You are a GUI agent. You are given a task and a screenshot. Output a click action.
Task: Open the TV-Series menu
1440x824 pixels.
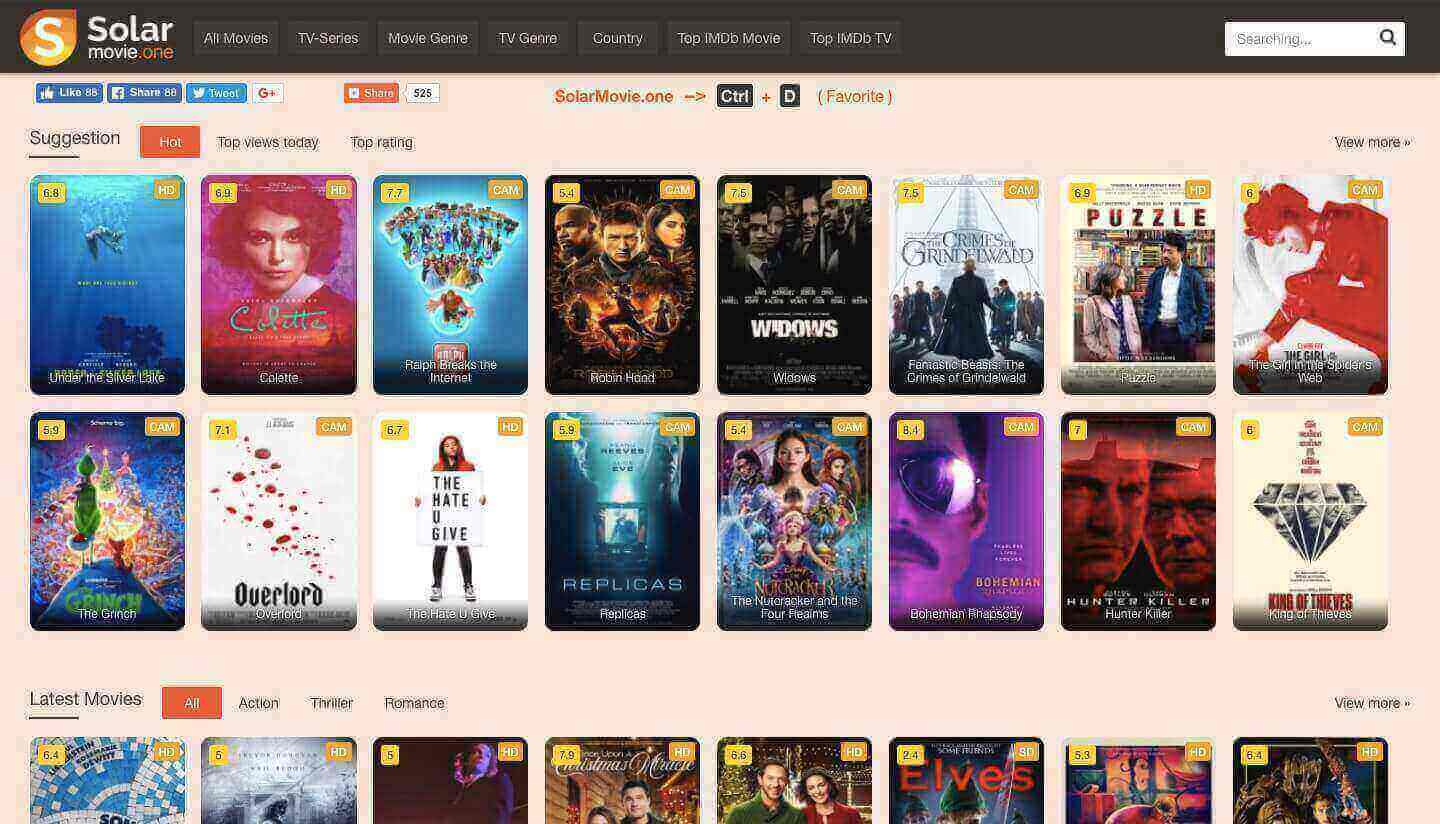pos(328,38)
